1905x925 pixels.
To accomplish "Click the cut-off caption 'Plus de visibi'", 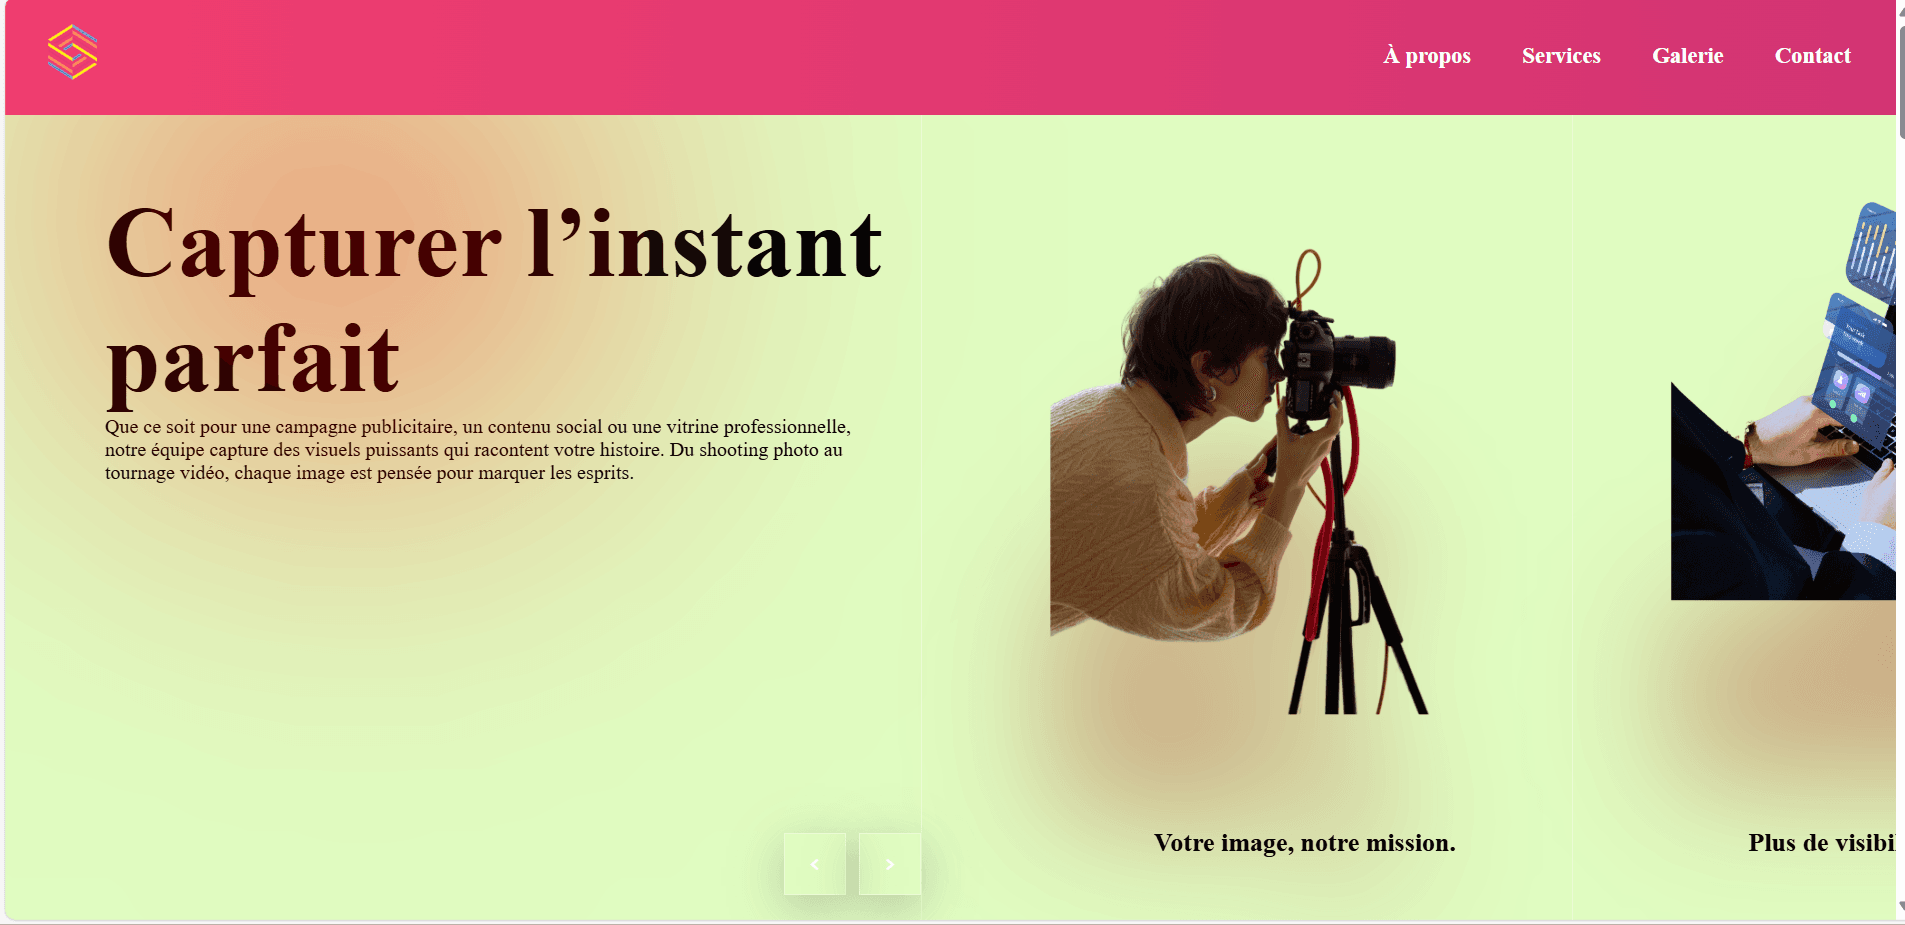I will pyautogui.click(x=1821, y=843).
